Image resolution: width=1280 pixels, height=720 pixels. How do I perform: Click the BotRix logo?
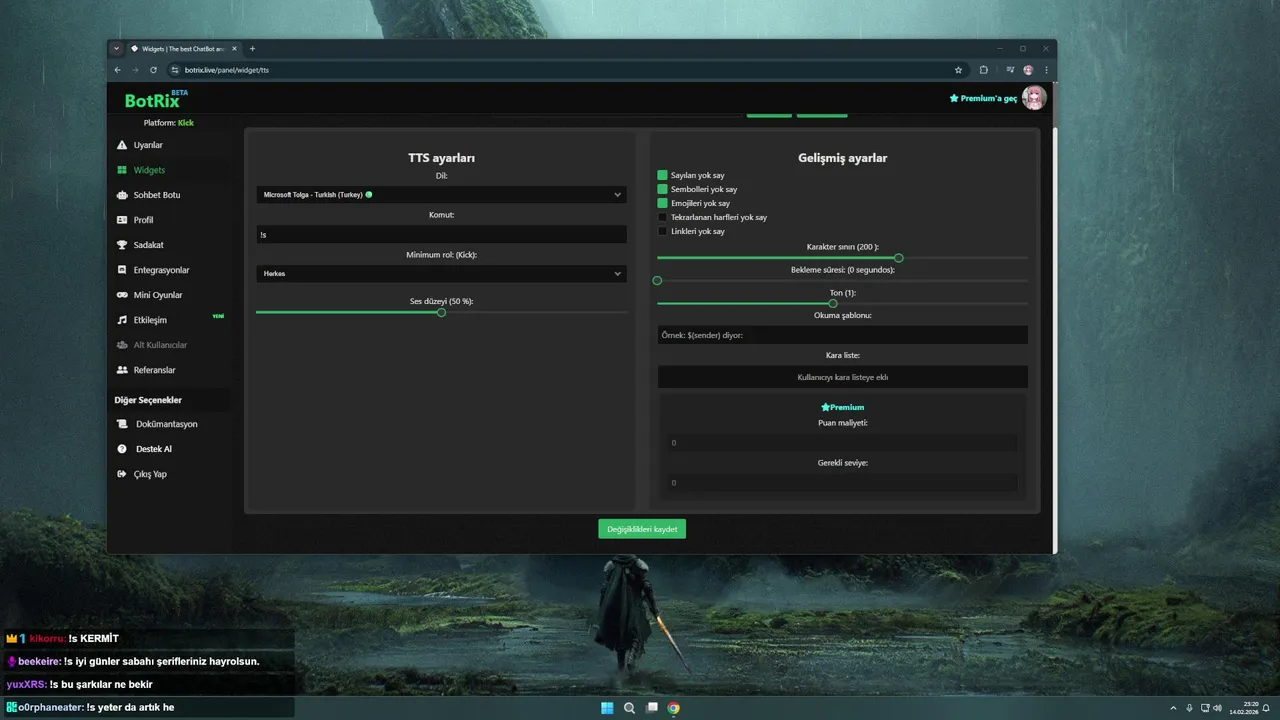coord(155,99)
